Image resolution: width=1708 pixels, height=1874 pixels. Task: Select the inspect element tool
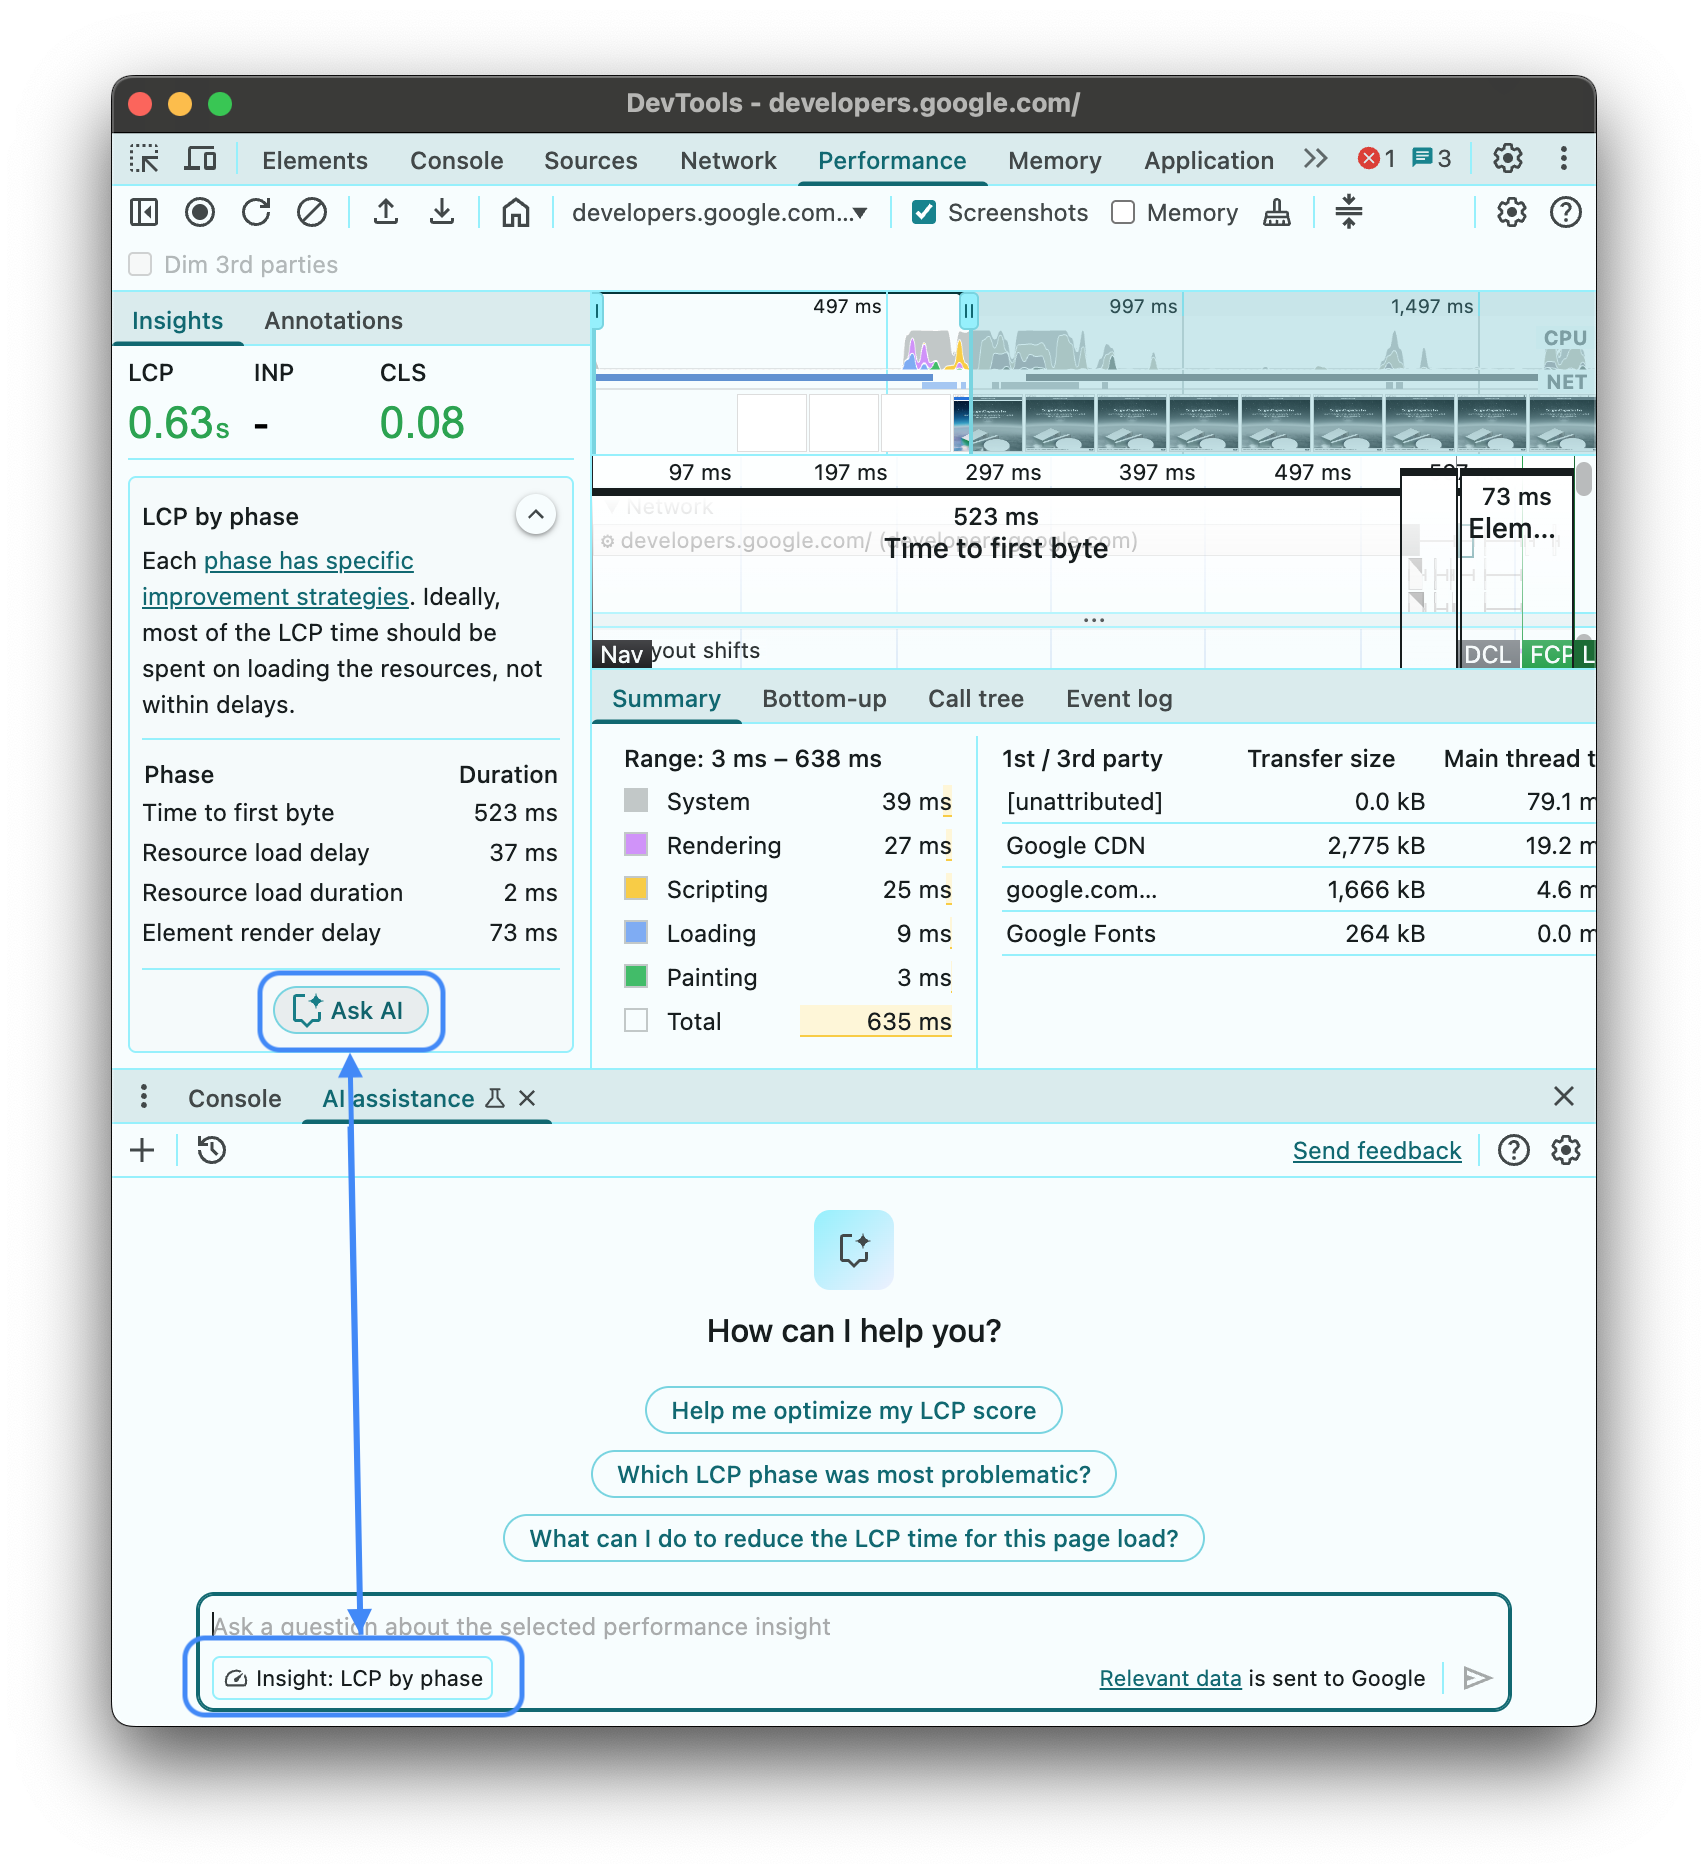coord(145,159)
